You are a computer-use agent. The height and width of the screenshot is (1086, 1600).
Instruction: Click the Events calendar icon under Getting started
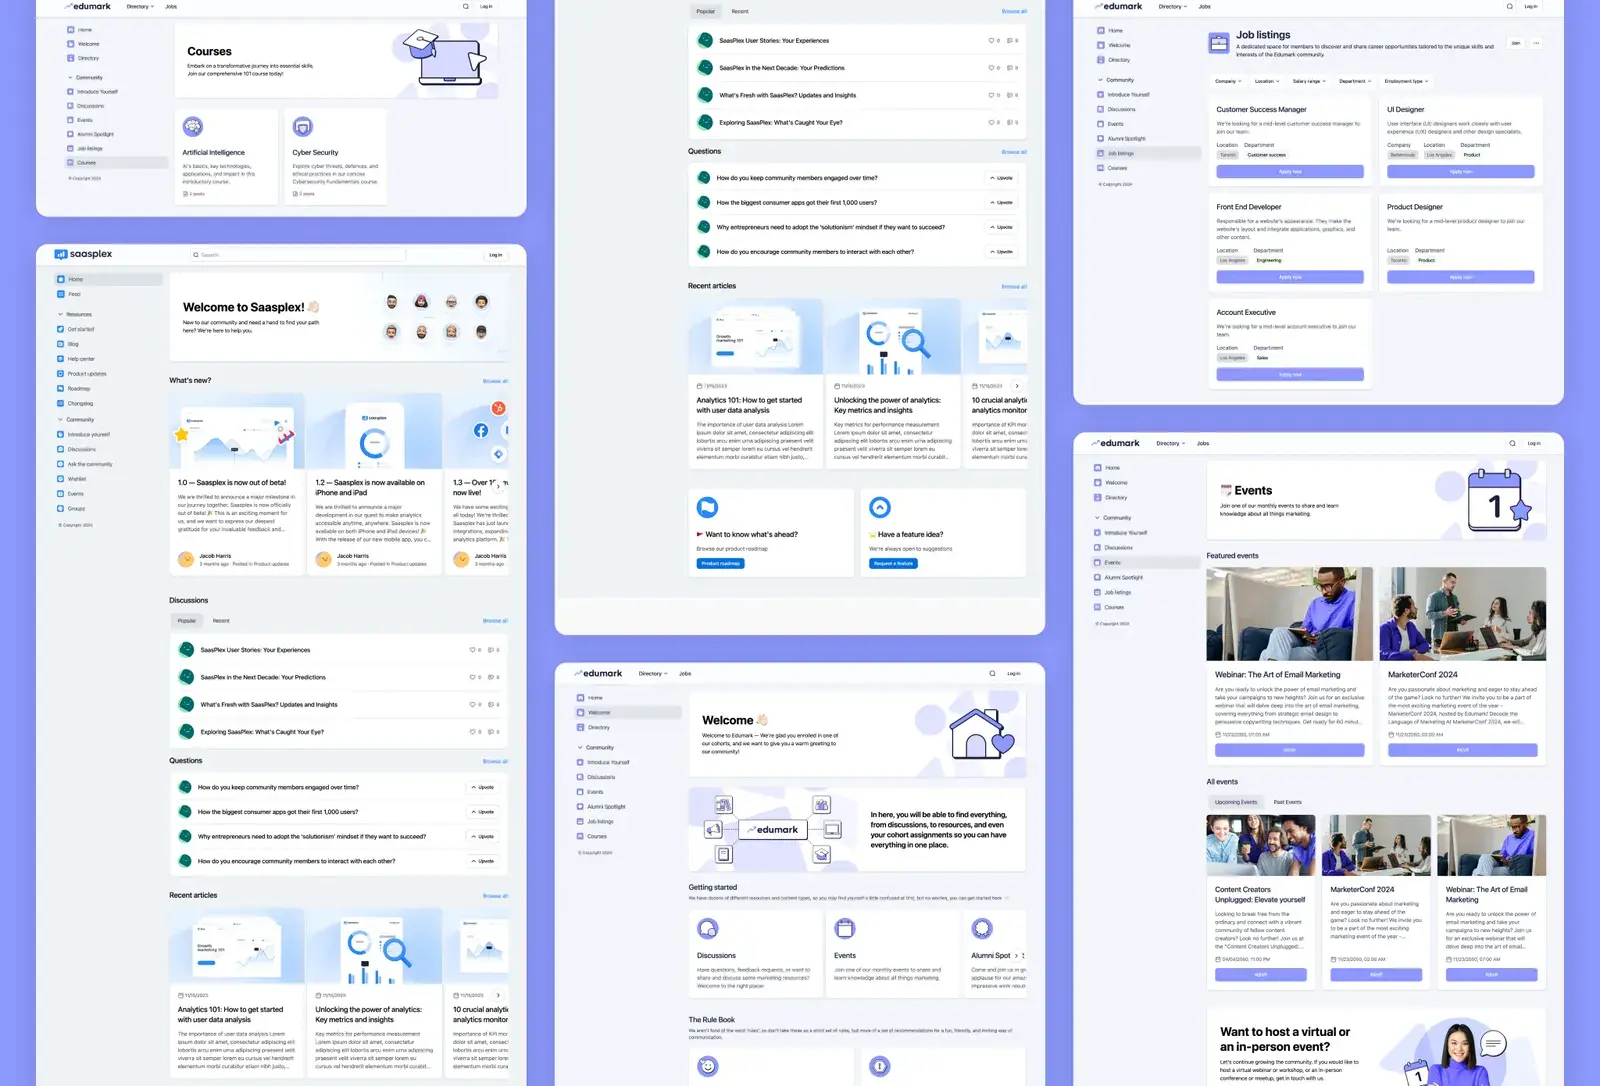pos(845,928)
